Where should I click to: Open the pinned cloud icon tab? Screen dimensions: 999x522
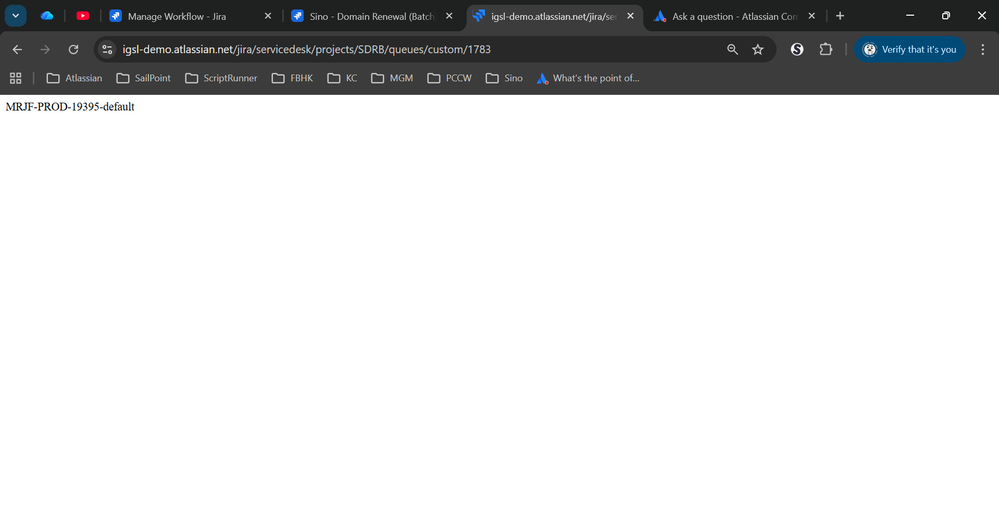(x=47, y=16)
